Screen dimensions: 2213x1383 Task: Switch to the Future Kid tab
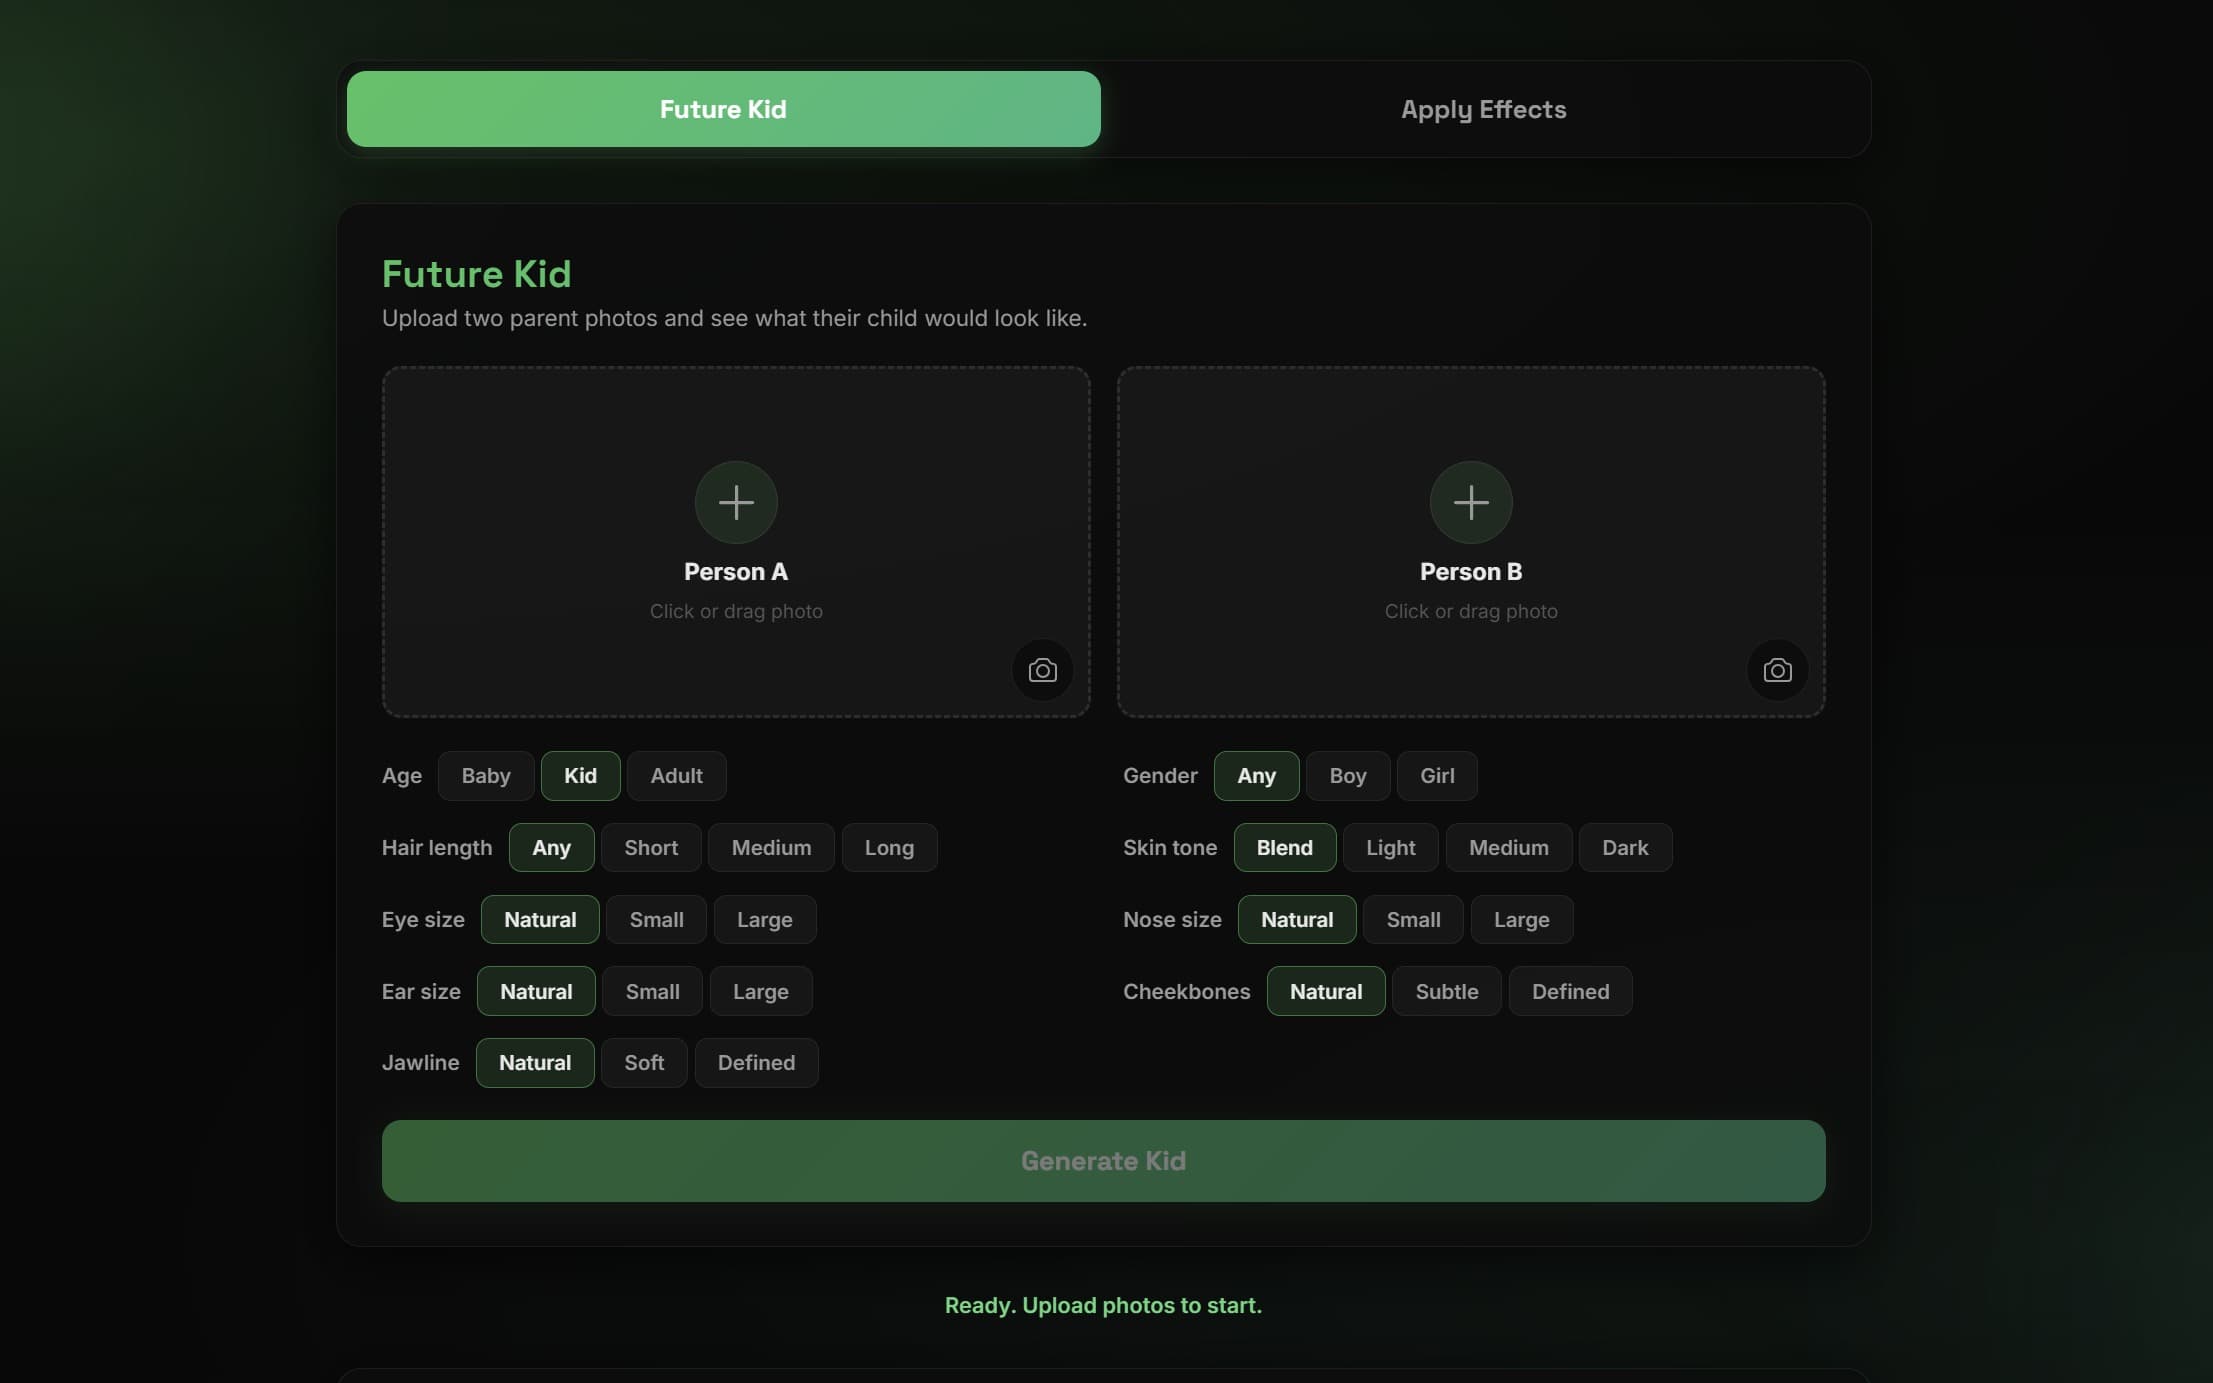(x=723, y=109)
